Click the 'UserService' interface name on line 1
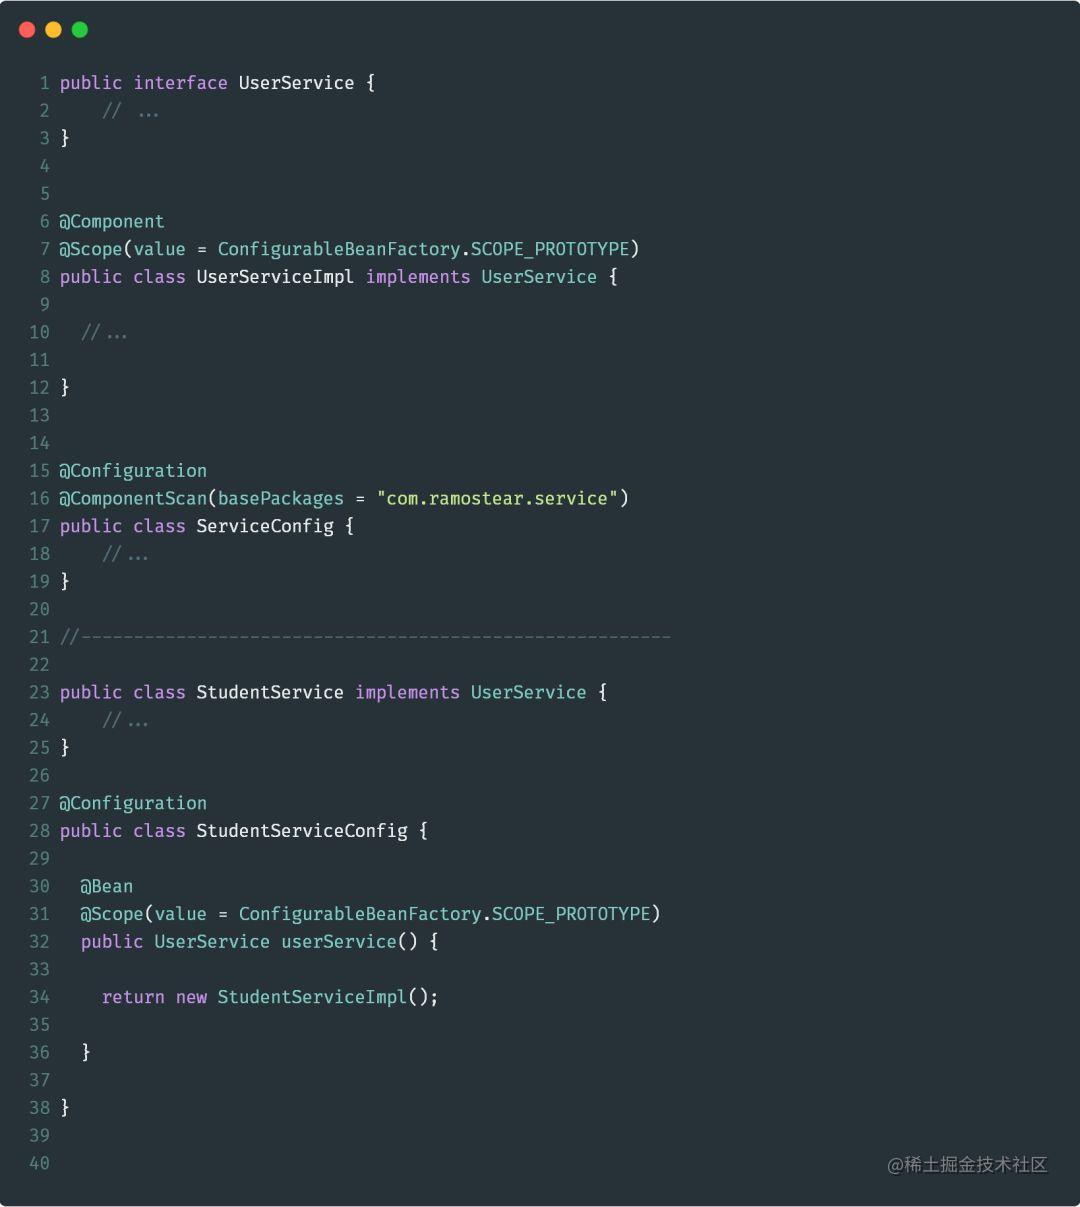 tap(296, 83)
